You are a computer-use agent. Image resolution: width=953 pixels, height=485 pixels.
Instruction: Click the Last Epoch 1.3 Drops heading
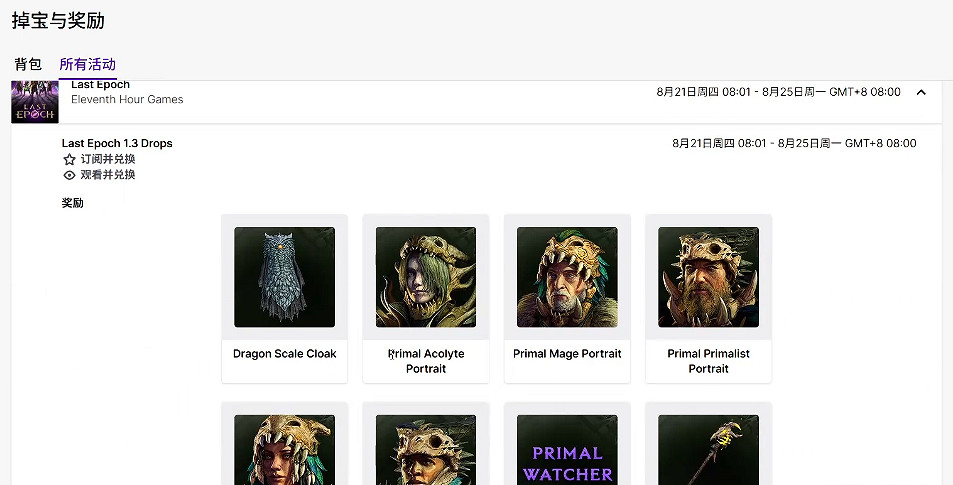tap(117, 143)
